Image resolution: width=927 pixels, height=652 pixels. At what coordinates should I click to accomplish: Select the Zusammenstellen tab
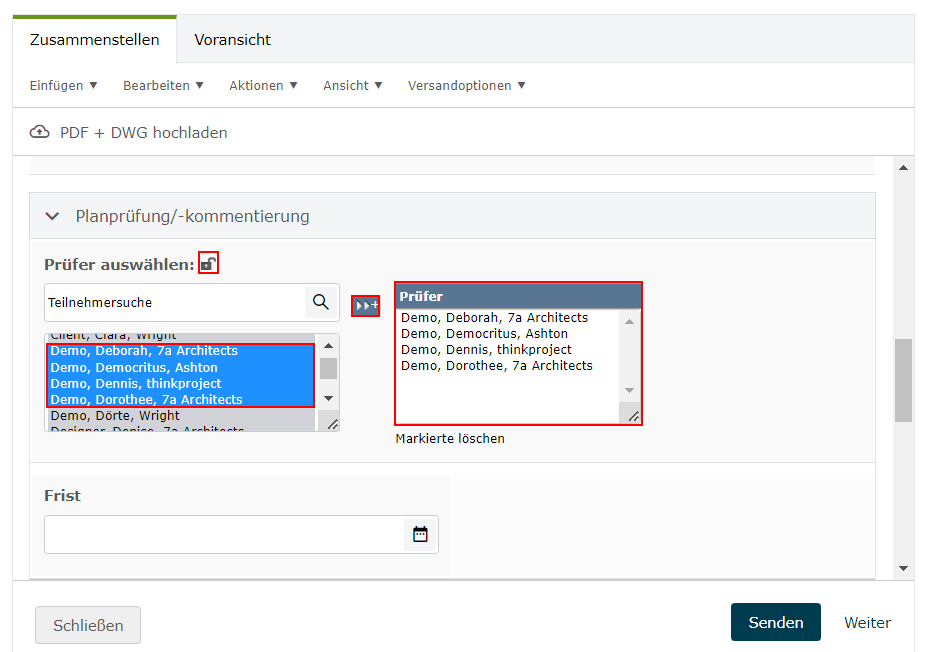pyautogui.click(x=95, y=40)
